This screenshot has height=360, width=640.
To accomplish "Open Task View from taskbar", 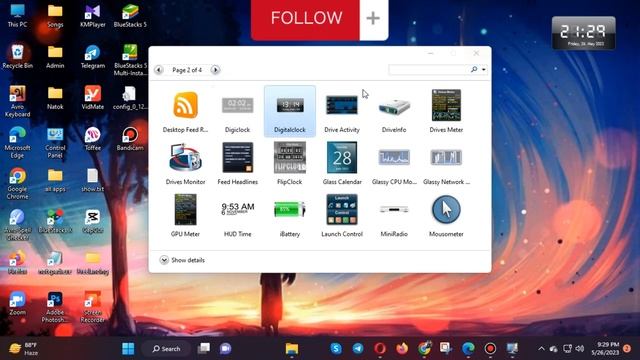I will 204,349.
